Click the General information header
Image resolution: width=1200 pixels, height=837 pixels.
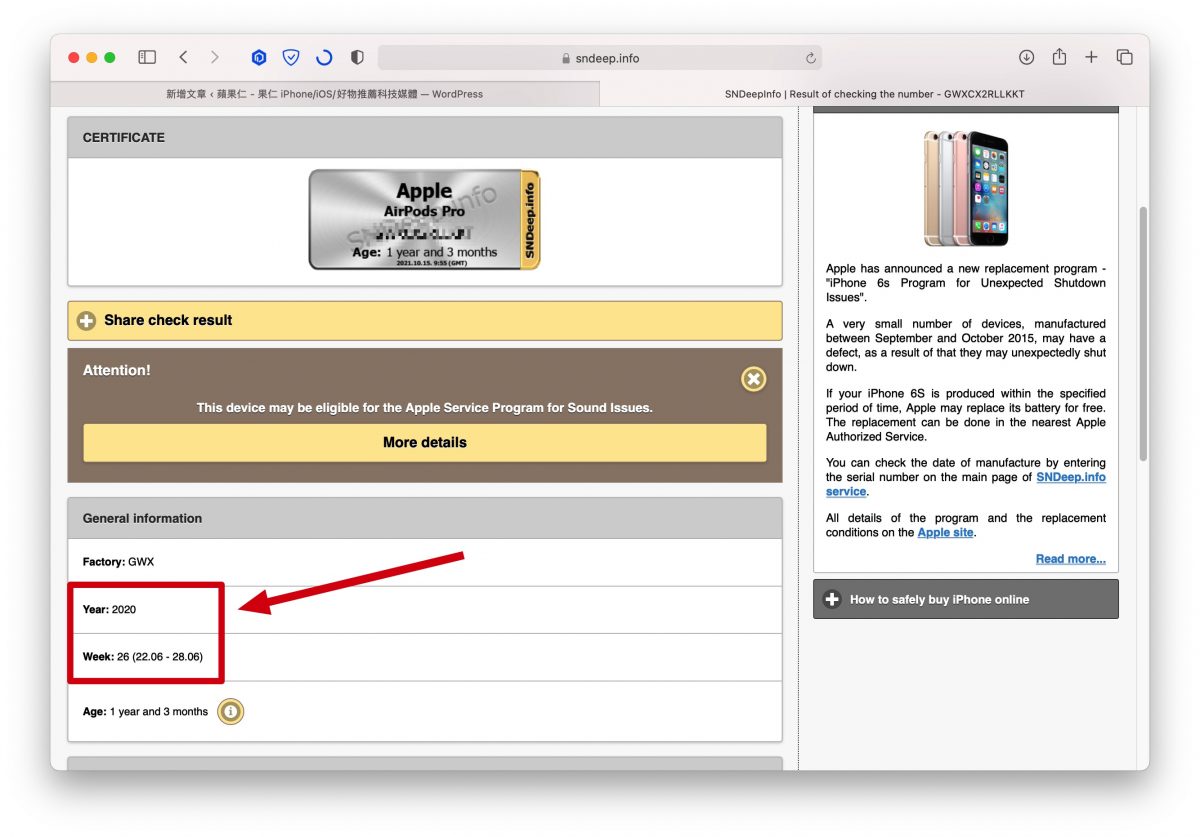[x=425, y=518]
